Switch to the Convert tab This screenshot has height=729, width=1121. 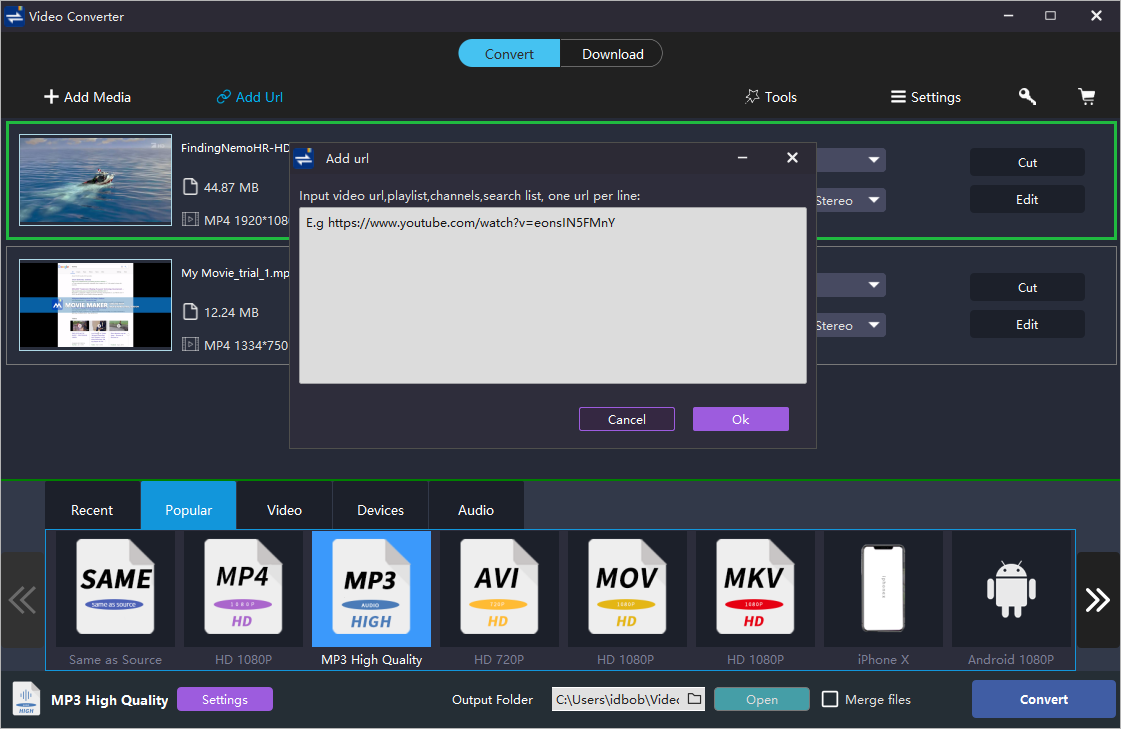(x=509, y=54)
